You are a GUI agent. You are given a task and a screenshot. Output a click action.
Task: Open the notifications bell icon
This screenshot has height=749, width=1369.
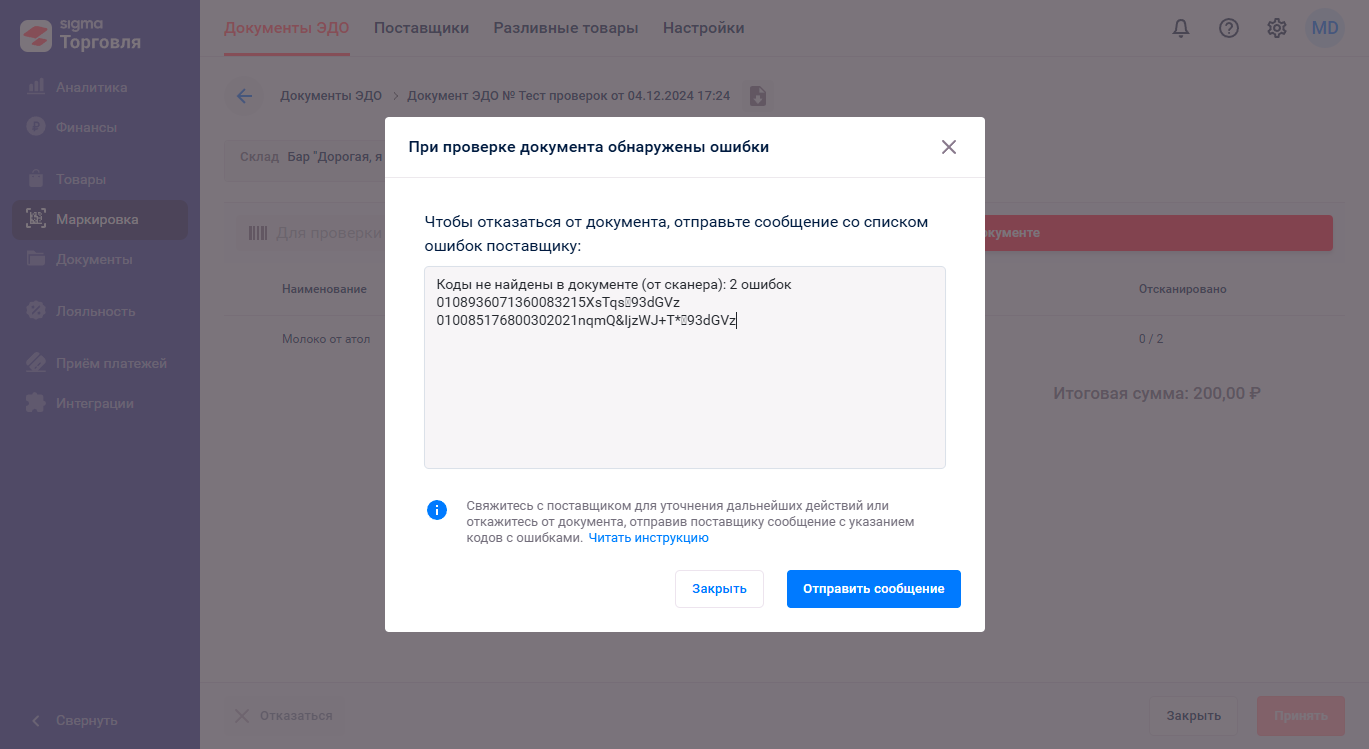[x=1181, y=28]
